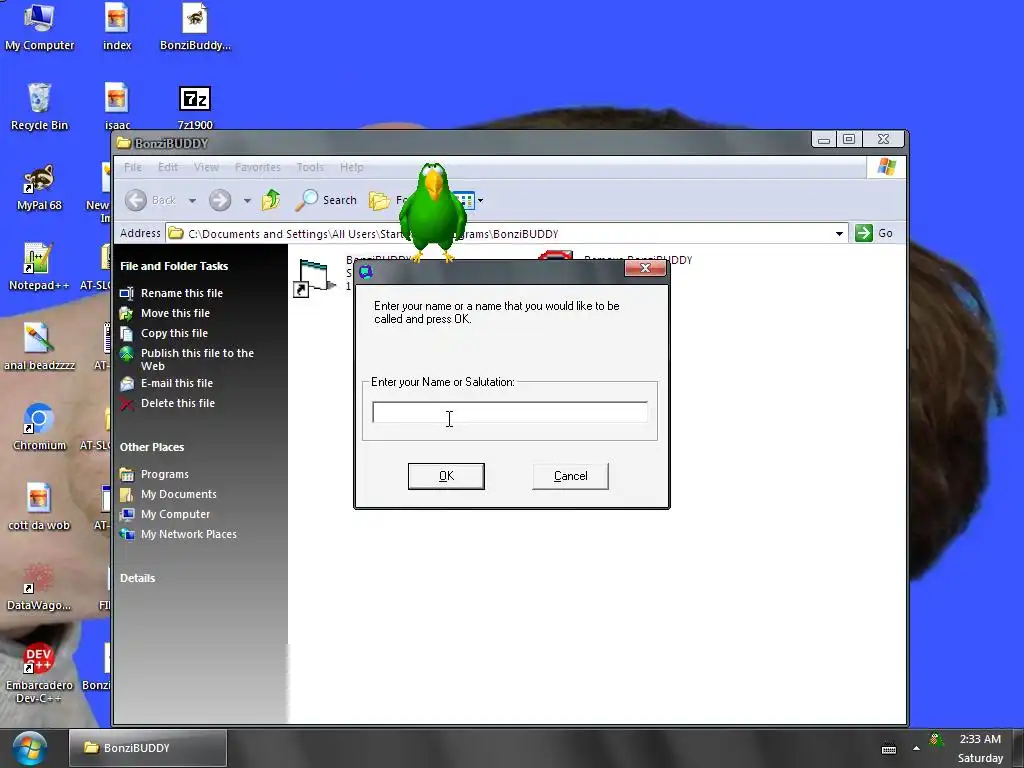Show hidden system tray icons

(916, 748)
